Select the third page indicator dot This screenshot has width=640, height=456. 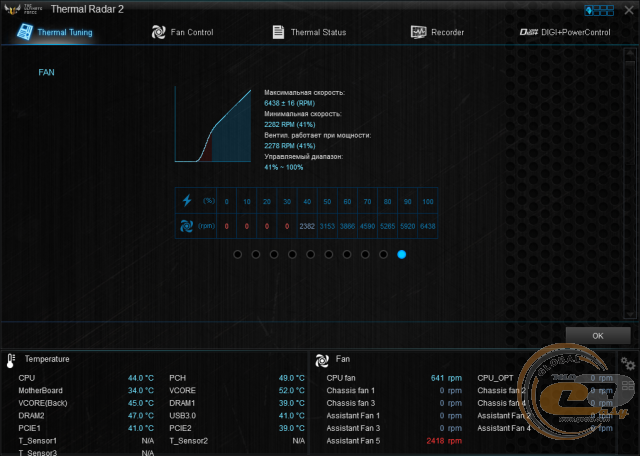click(274, 254)
